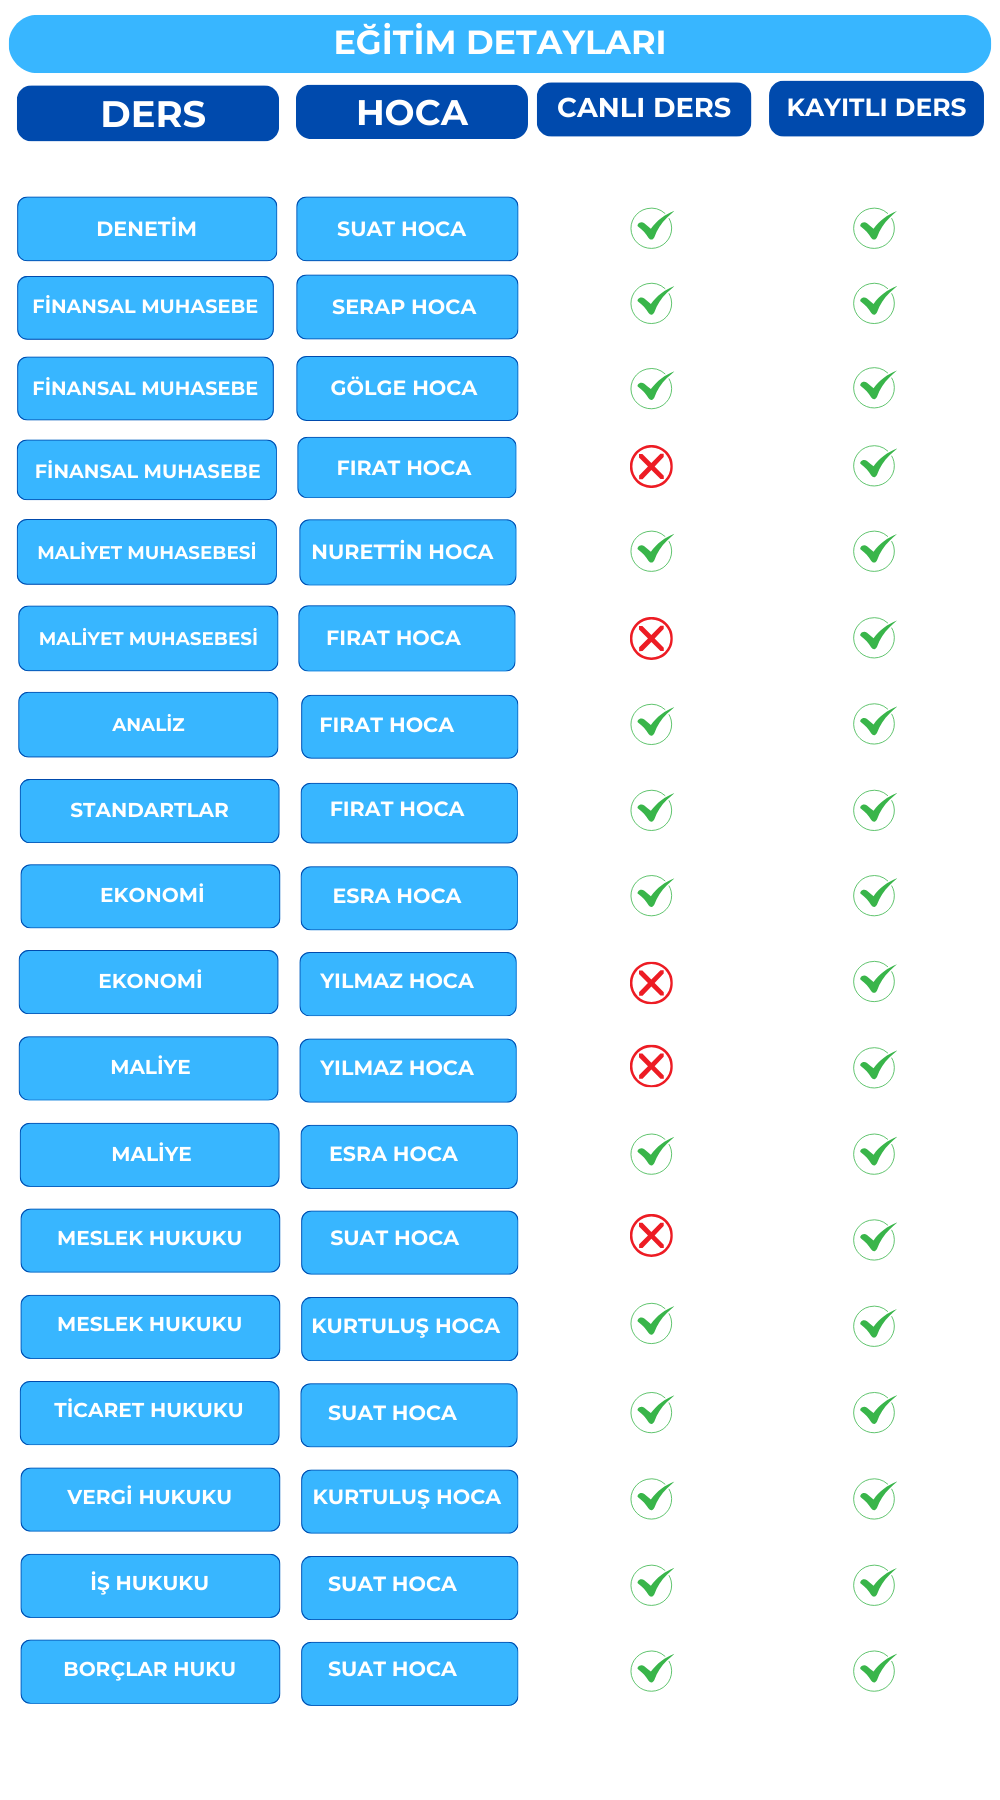Click the Canlı Ders checkmark for Vergi Hukuku
1000x1800 pixels.
[x=652, y=1498]
